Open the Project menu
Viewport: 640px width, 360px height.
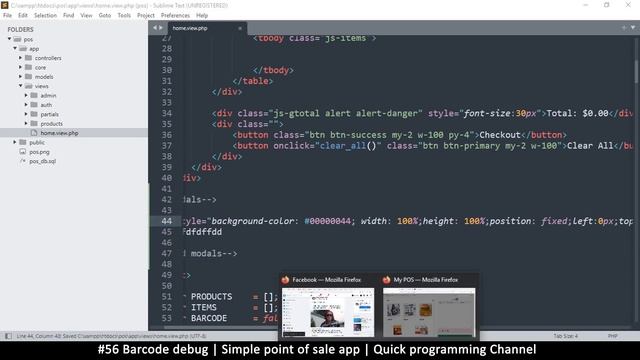tap(146, 15)
